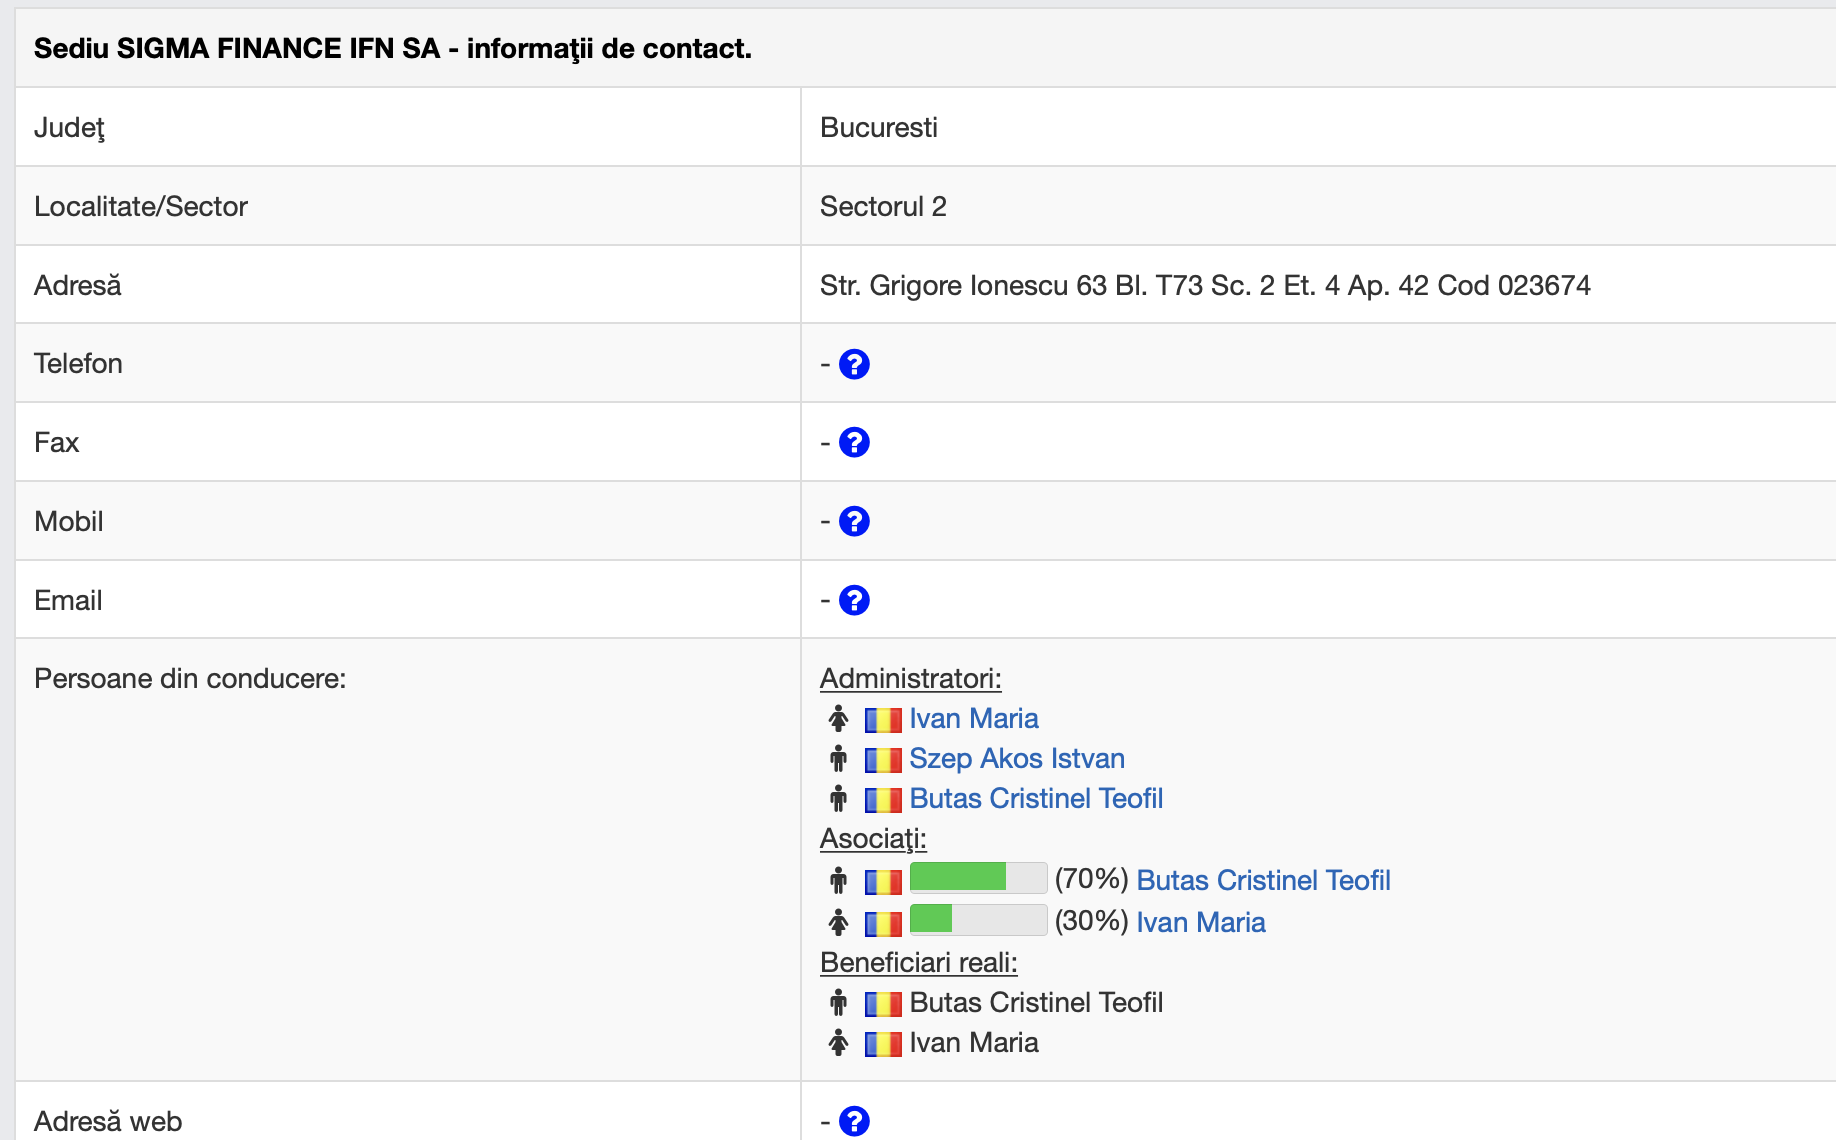
Task: Open the 30% associate Ivan Maria link
Action: [x=1200, y=922]
